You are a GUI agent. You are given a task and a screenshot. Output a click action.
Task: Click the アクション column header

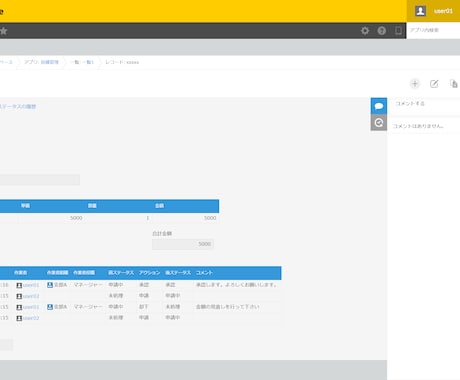(150, 273)
